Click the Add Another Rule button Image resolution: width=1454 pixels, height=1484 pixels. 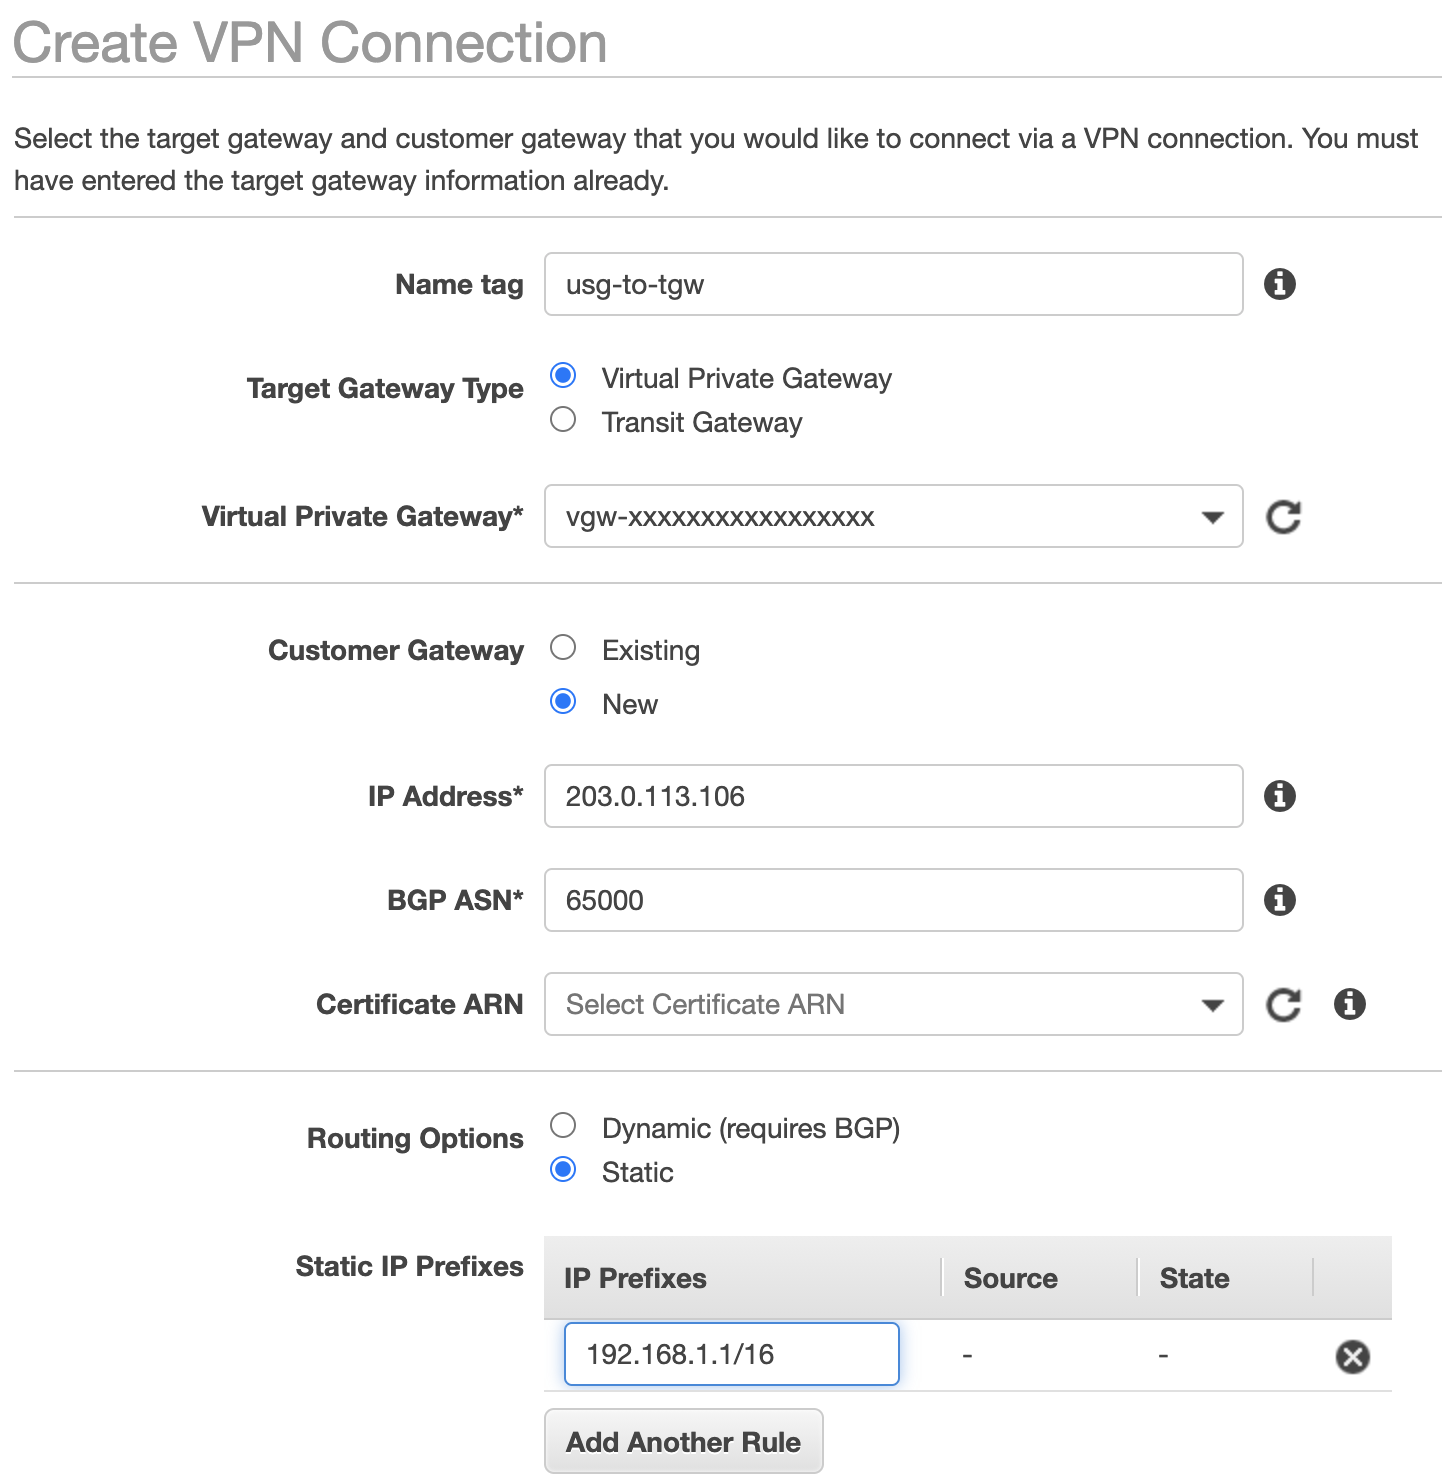click(683, 1441)
